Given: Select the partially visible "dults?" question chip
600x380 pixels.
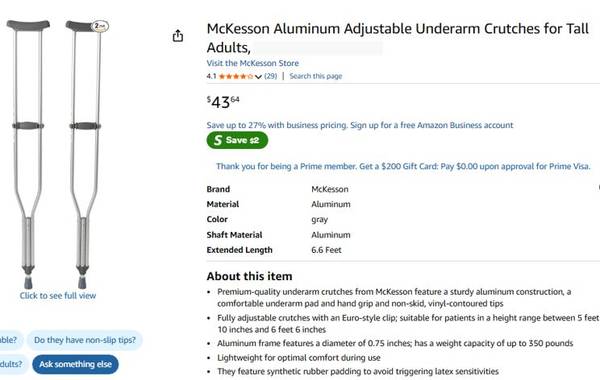Looking at the screenshot, I should pos(11,364).
